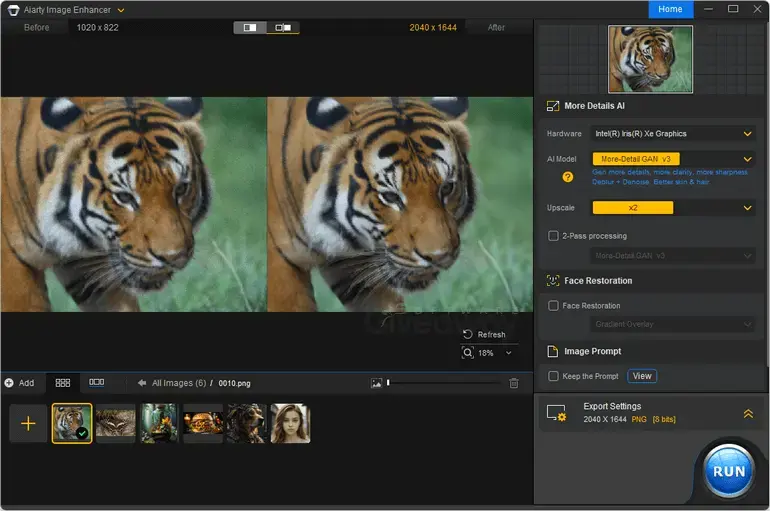Select the tiger thumbnail

tap(72, 423)
